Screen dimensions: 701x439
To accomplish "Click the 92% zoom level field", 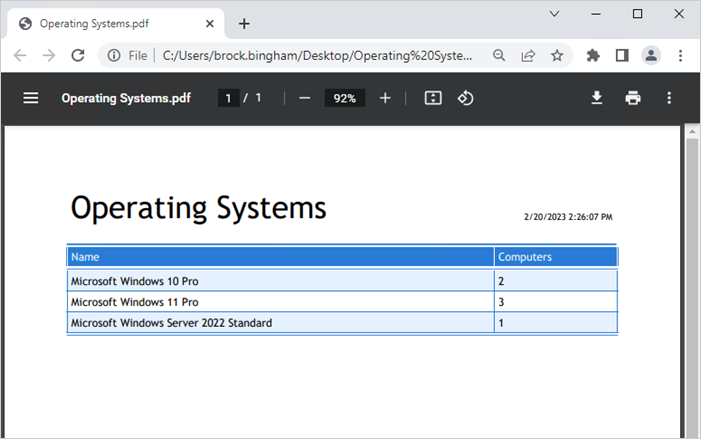I will coord(345,98).
